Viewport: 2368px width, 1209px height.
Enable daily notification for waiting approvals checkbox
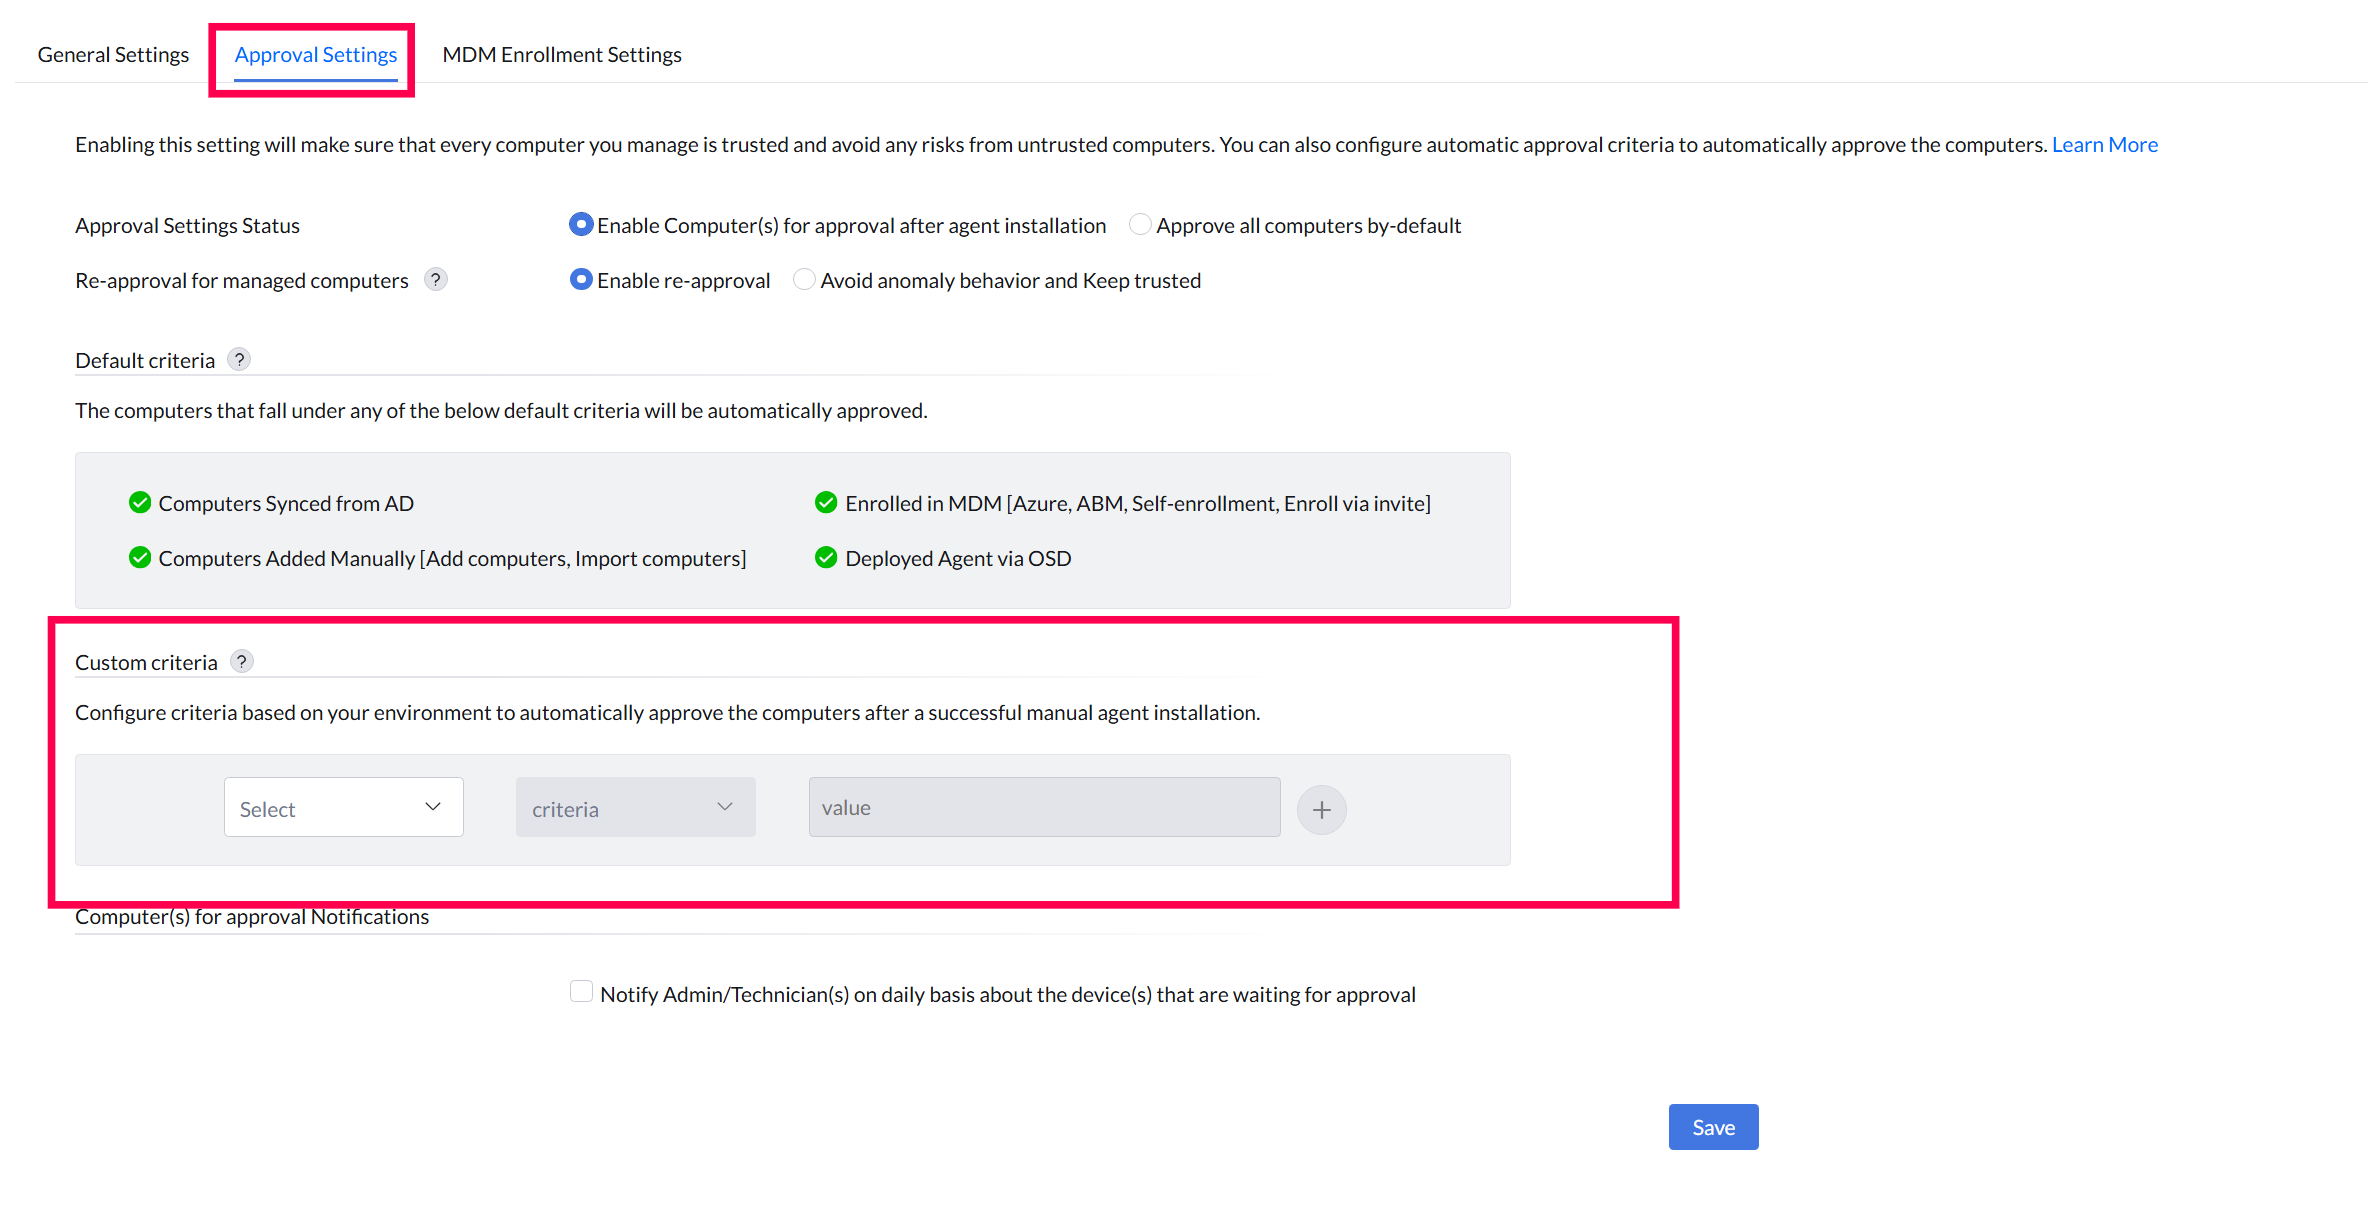pos(581,992)
